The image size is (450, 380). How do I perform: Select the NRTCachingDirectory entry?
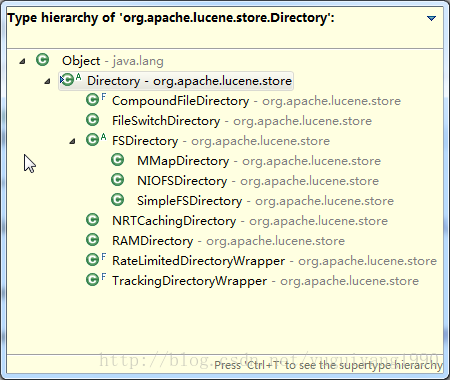(x=250, y=221)
